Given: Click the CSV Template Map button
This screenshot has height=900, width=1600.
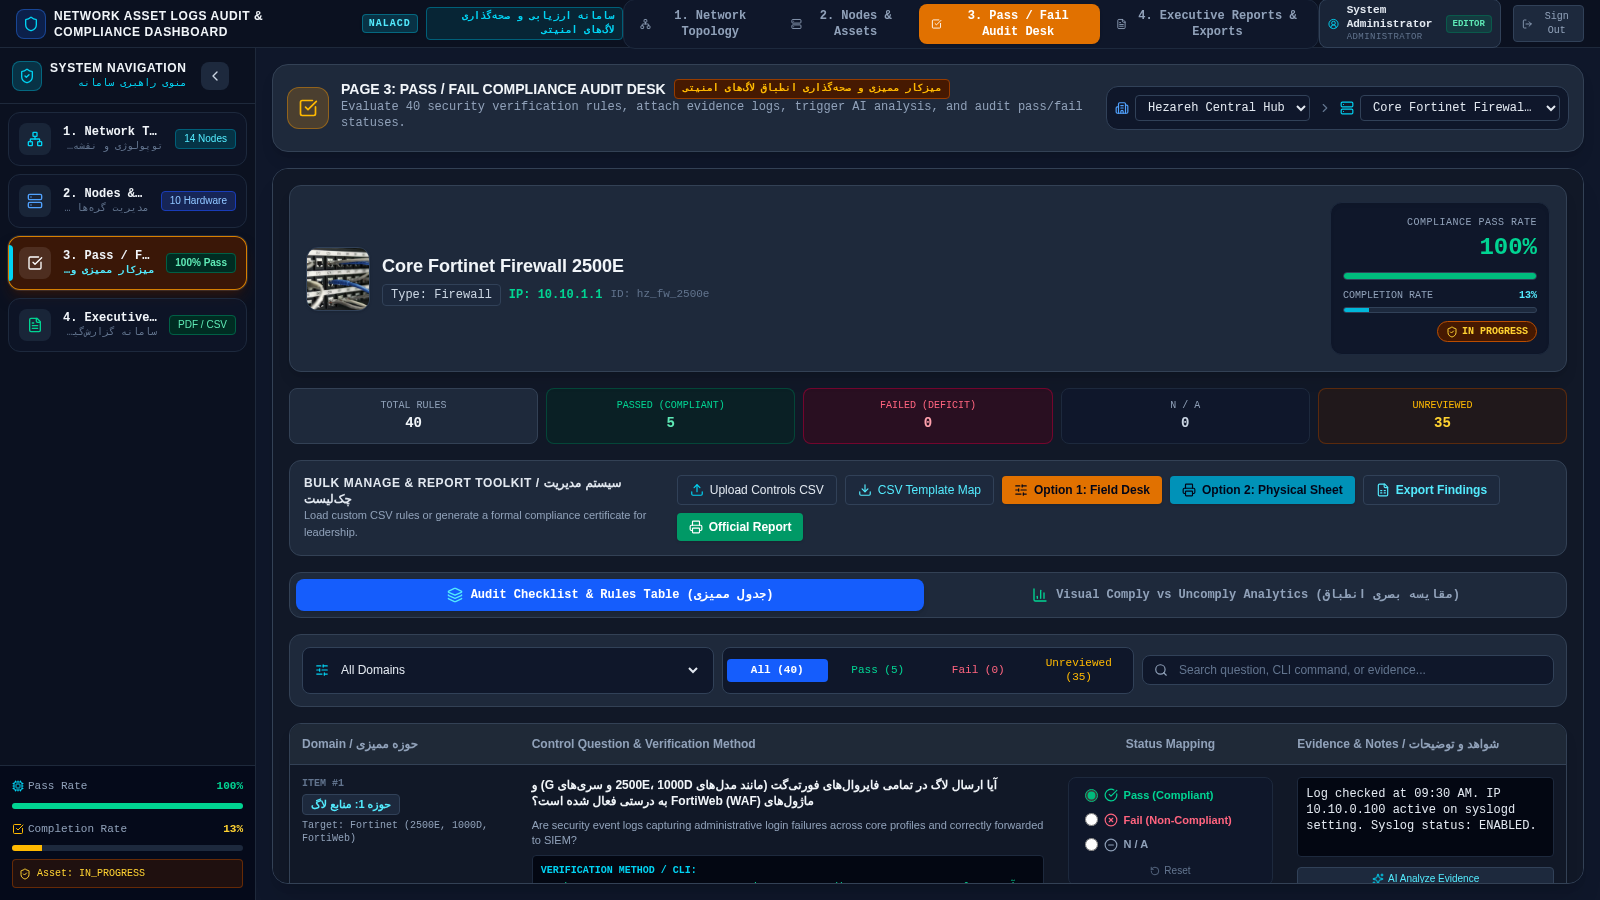Looking at the screenshot, I should [x=919, y=490].
